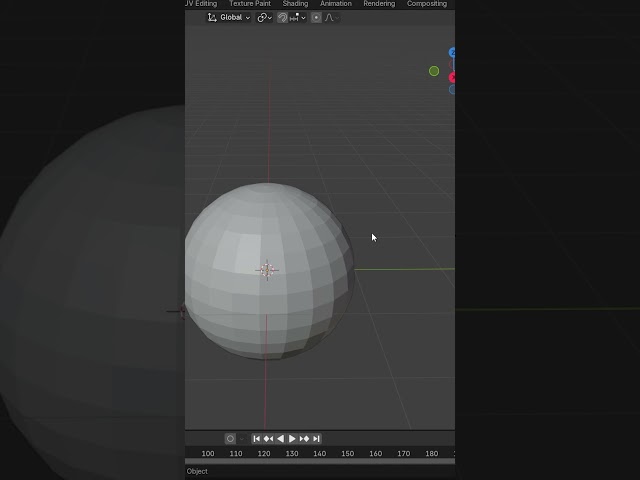Click the red X axis gizmo circle

tap(452, 78)
